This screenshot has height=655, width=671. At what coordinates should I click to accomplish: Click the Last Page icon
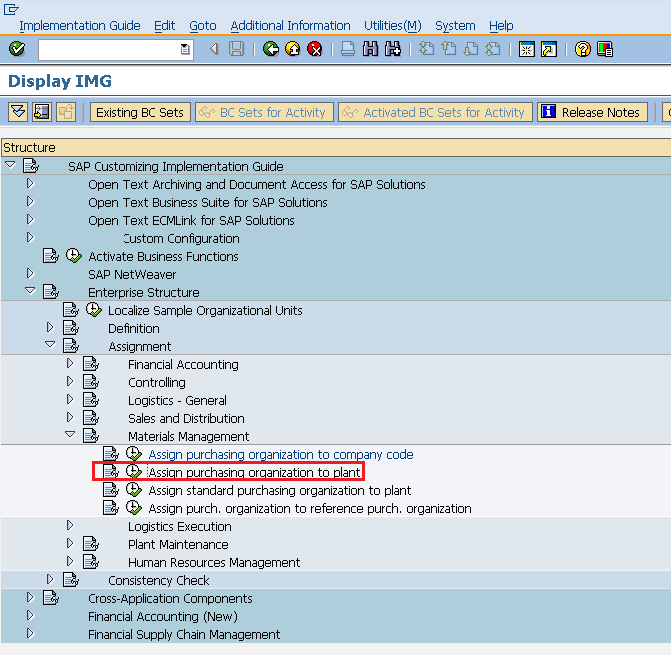click(x=493, y=49)
